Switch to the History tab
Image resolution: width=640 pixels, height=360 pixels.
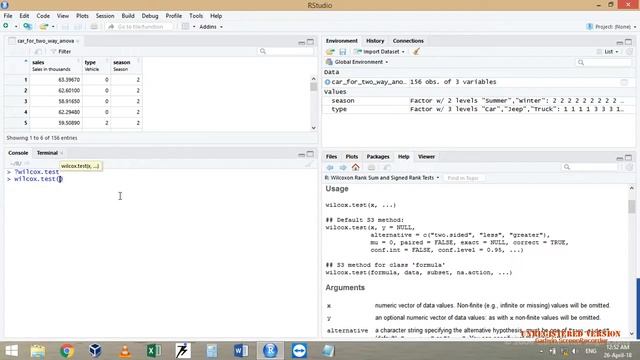pyautogui.click(x=375, y=41)
